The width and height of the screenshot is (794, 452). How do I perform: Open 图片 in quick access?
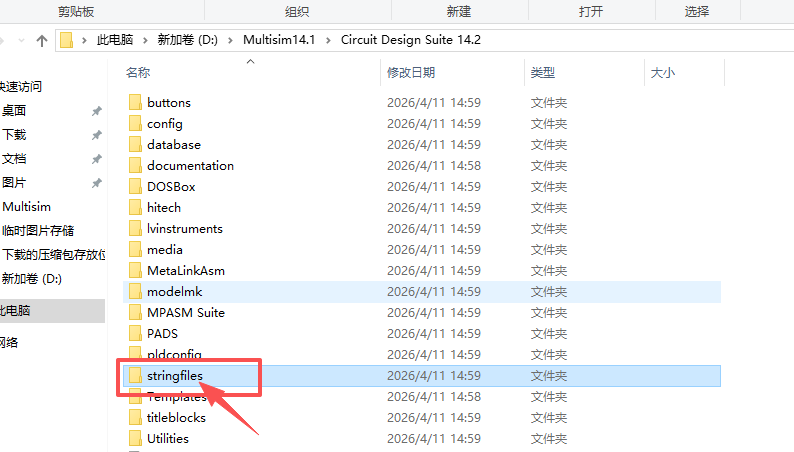coord(14,183)
